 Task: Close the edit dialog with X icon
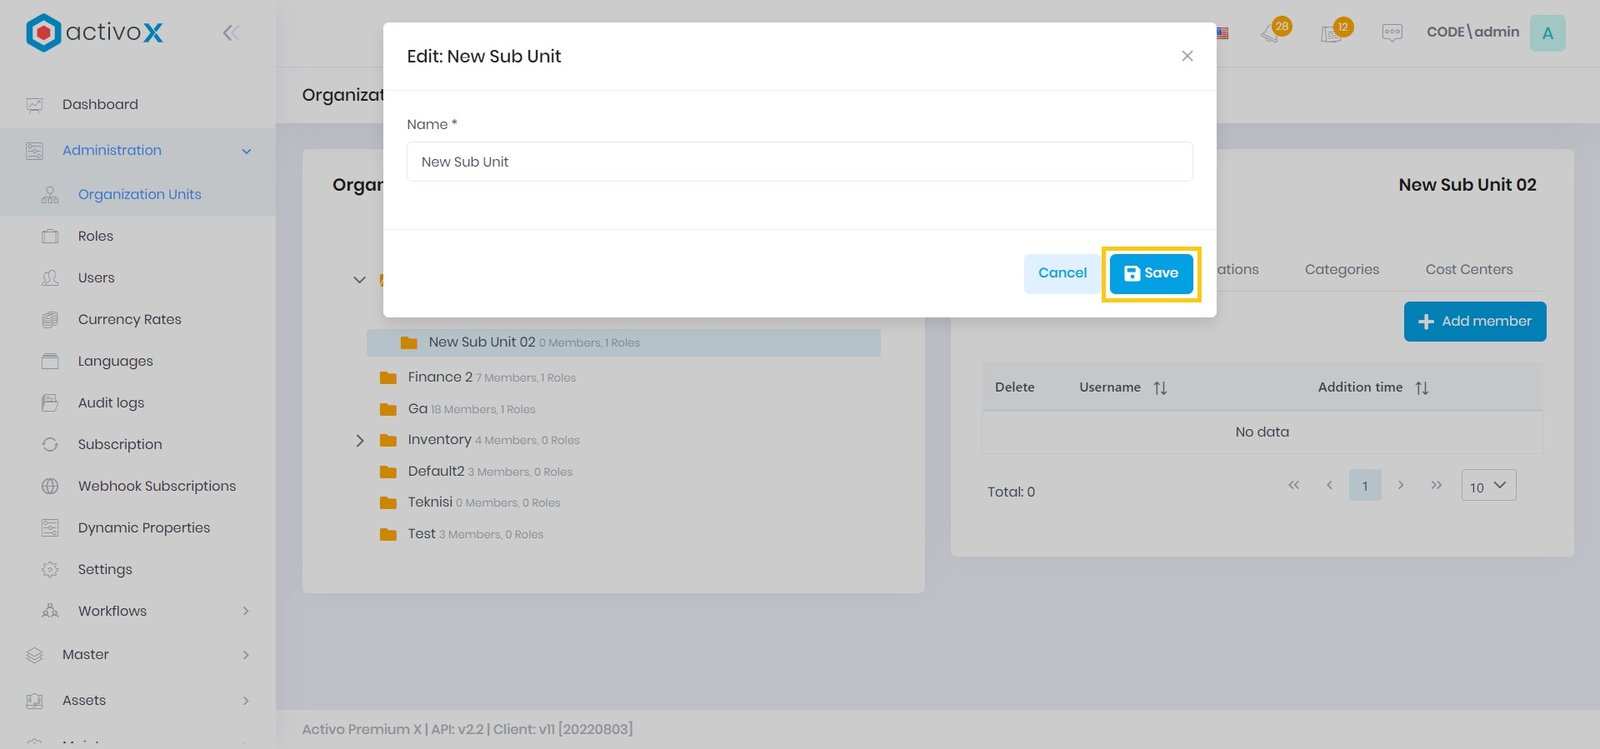point(1187,56)
